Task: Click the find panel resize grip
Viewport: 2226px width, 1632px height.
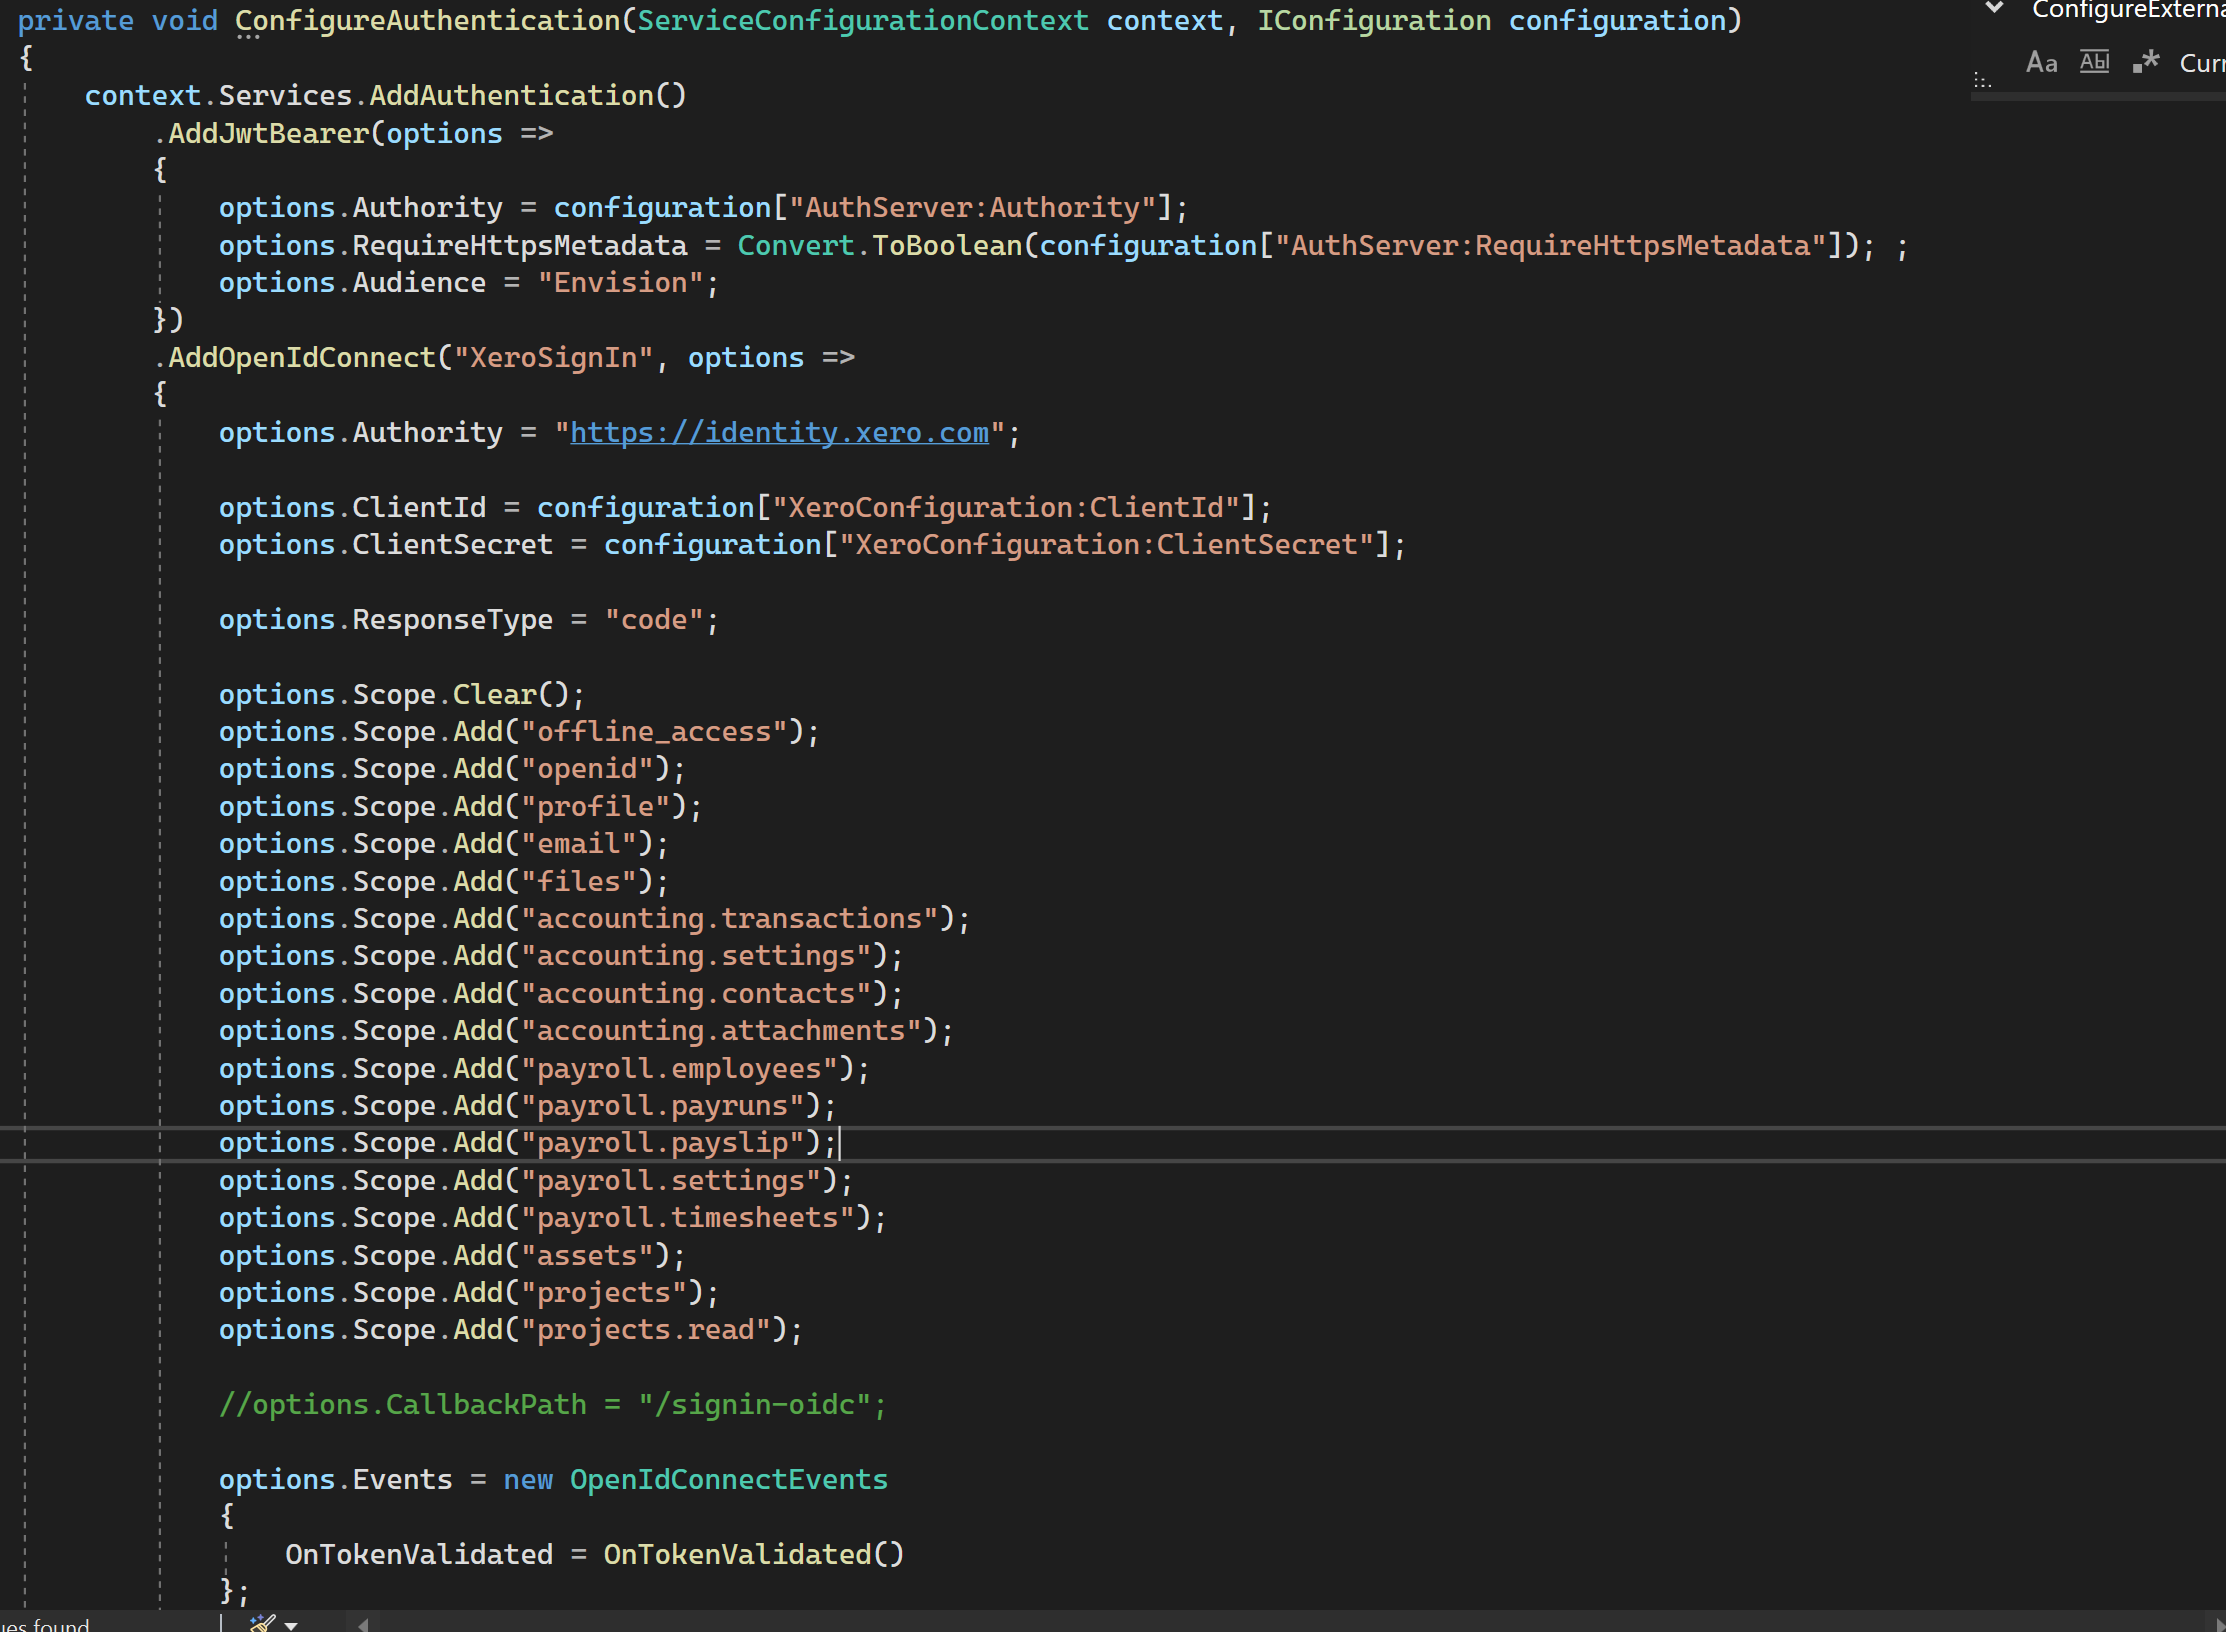Action: point(1982,81)
